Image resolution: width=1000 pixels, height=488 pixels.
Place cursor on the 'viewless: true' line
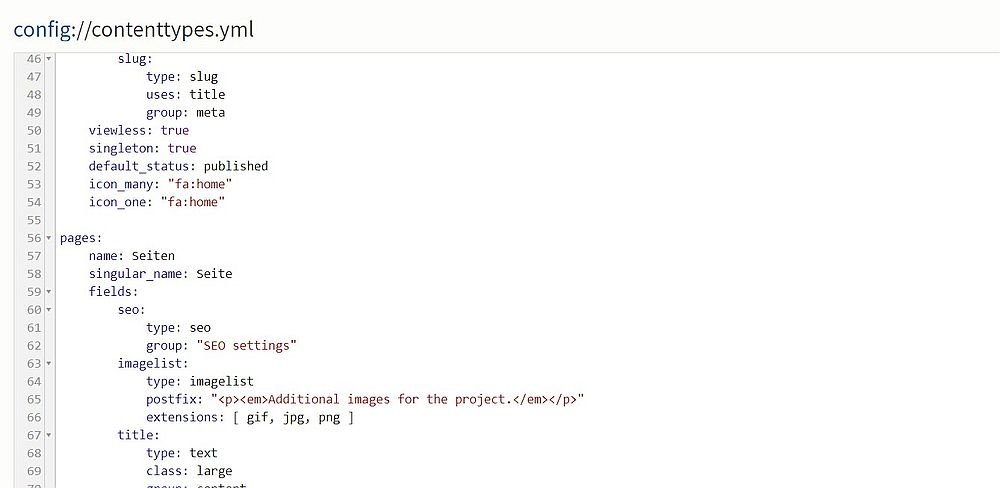(139, 130)
